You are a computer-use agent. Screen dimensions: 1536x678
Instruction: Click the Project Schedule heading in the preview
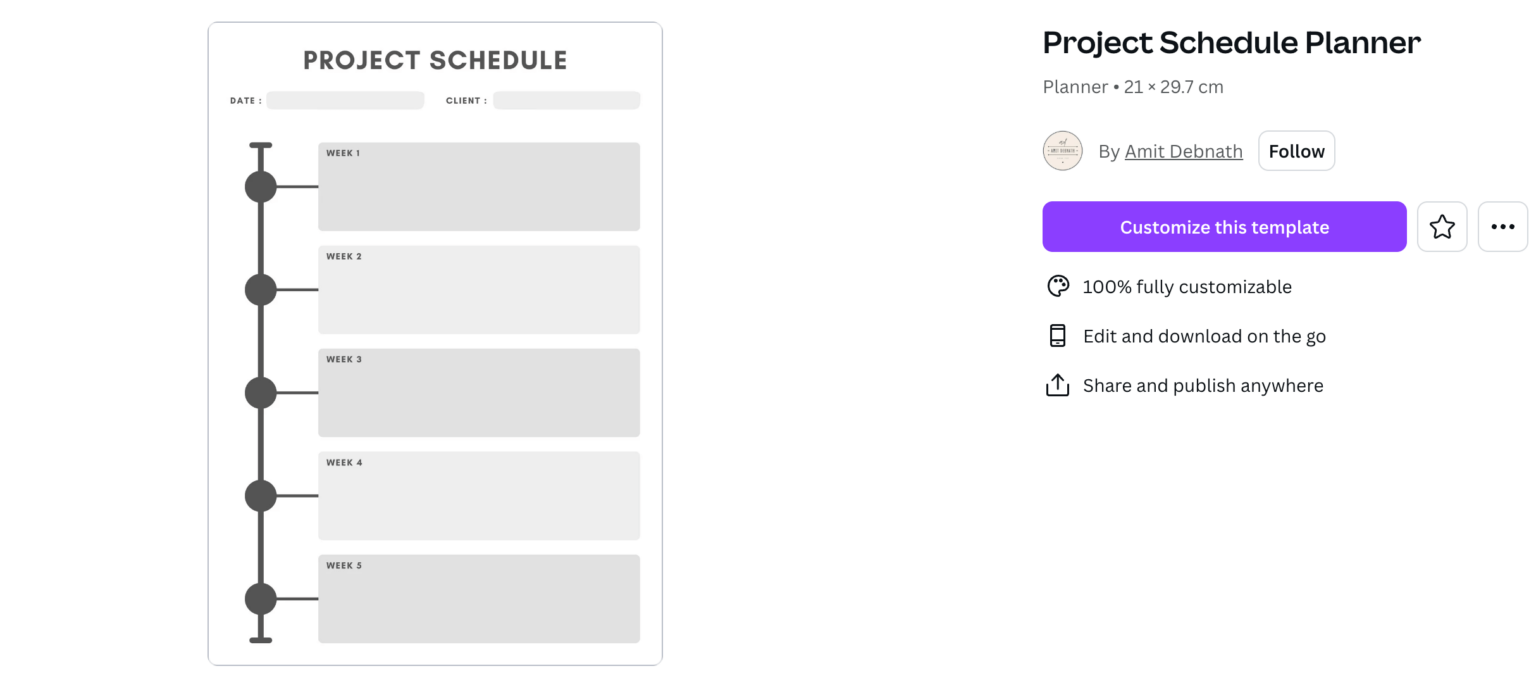coord(435,60)
